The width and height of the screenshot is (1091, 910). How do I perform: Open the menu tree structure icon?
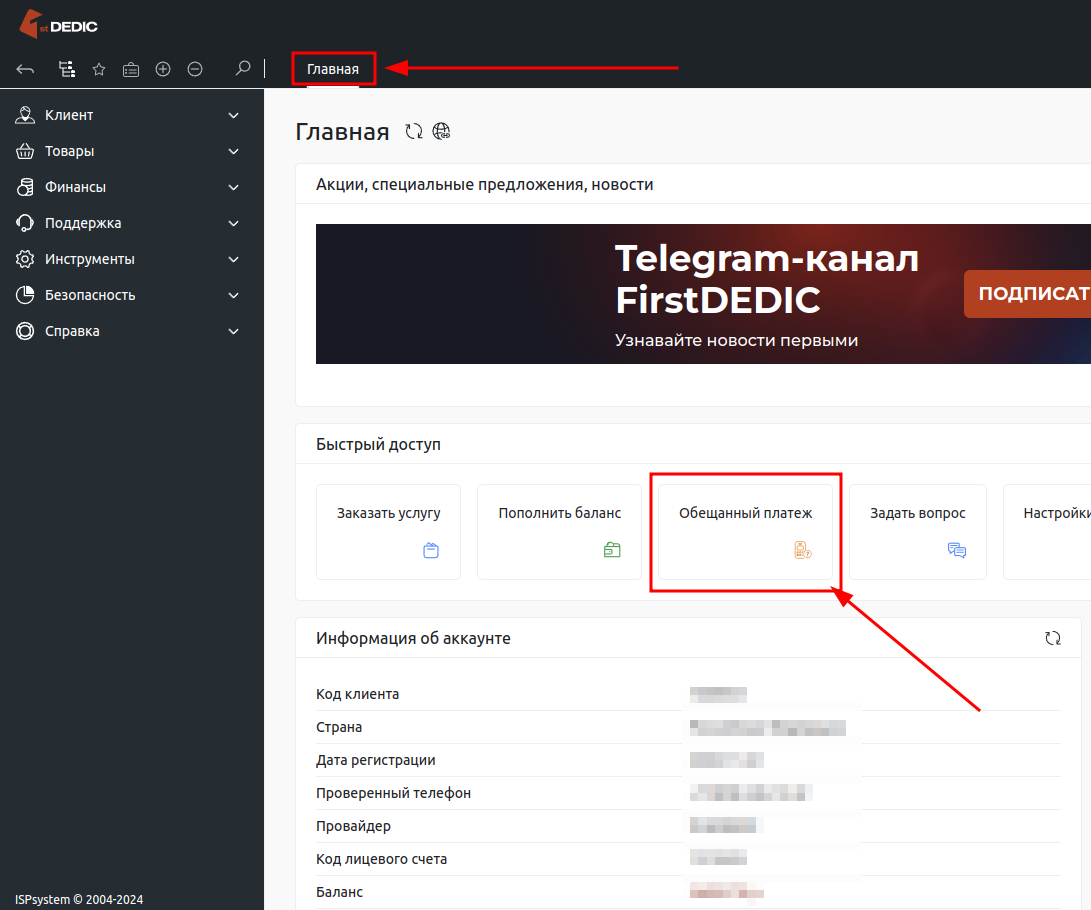point(67,69)
